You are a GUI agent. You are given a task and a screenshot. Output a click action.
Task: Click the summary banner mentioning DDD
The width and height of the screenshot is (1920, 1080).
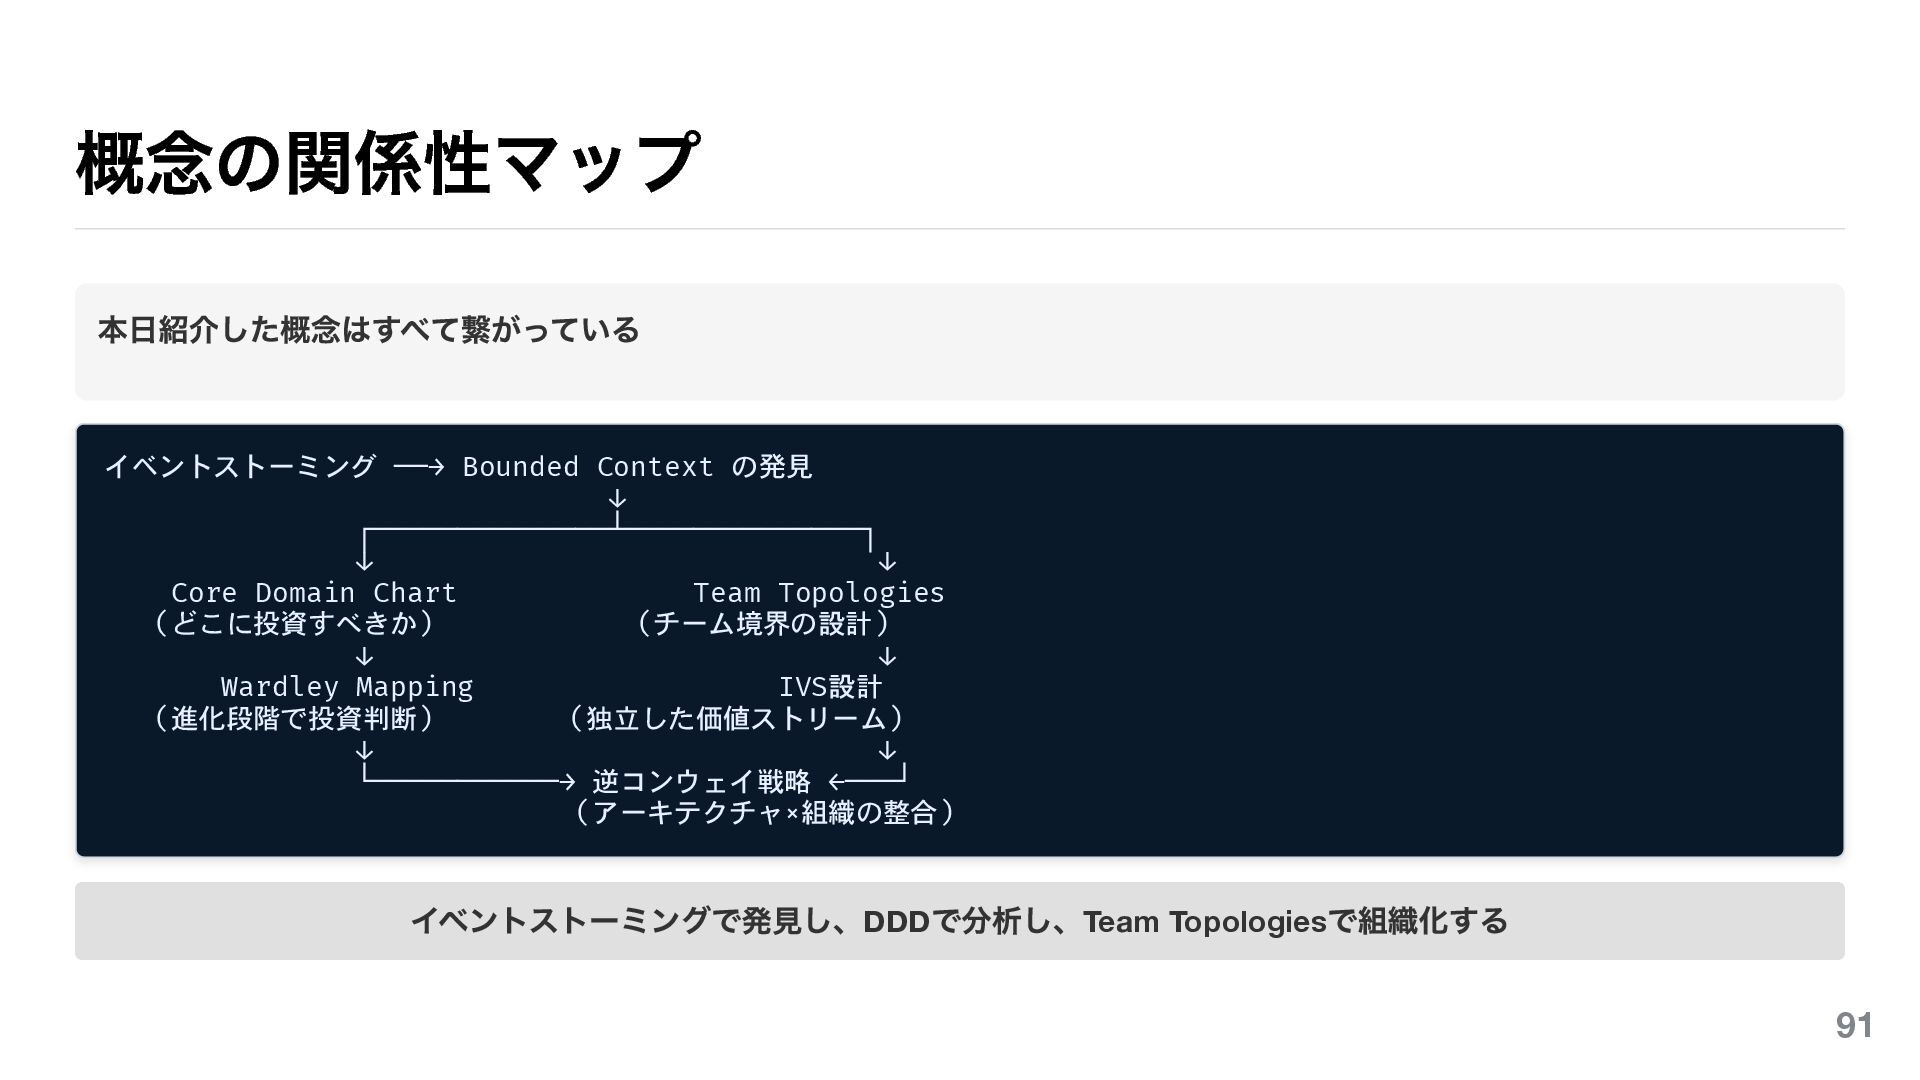click(x=959, y=921)
